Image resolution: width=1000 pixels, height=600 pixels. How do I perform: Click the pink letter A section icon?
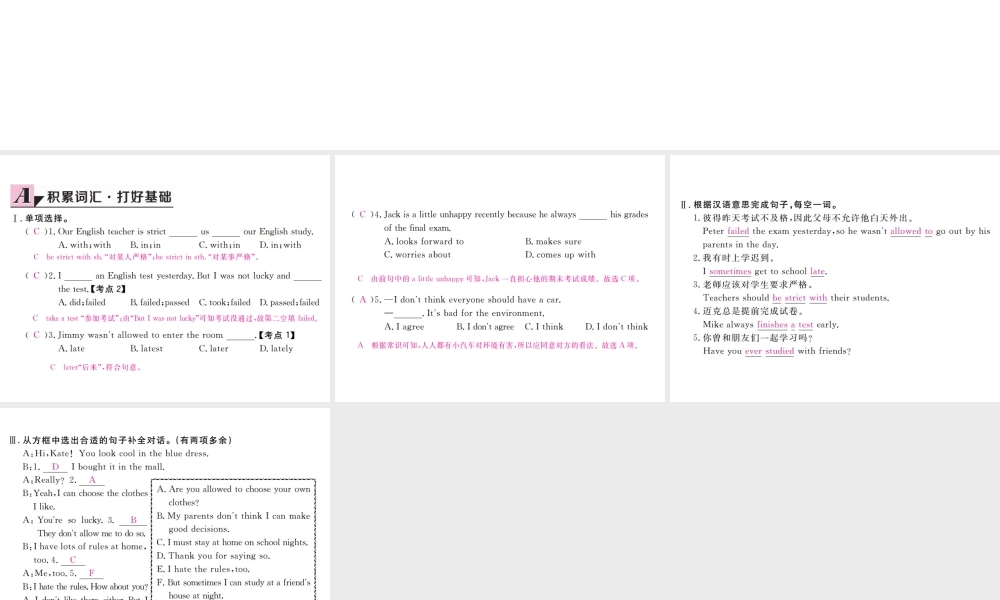tap(23, 196)
